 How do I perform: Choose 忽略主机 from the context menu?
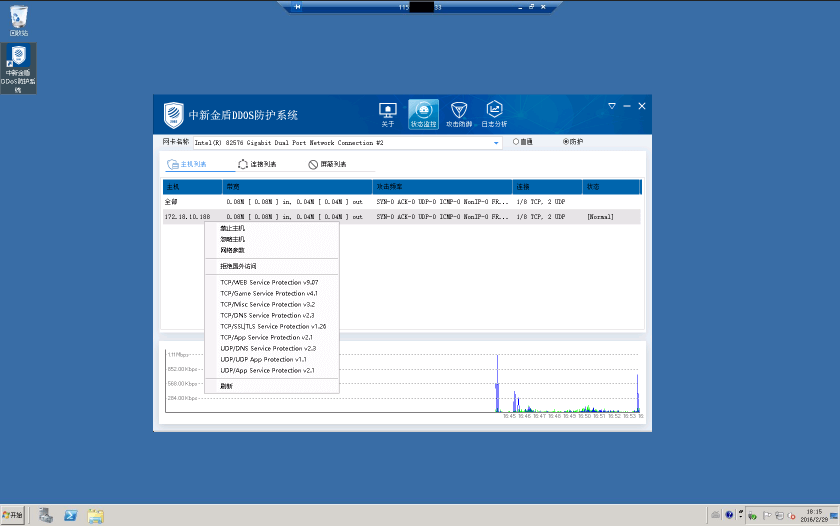point(272,239)
